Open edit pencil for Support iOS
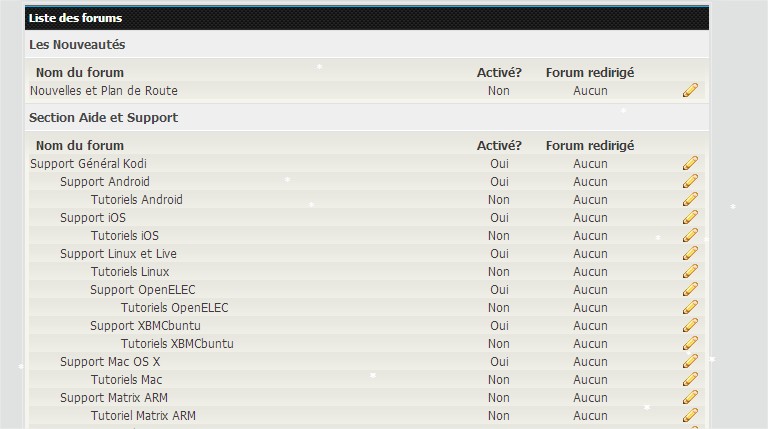Image resolution: width=768 pixels, height=429 pixels. point(690,217)
